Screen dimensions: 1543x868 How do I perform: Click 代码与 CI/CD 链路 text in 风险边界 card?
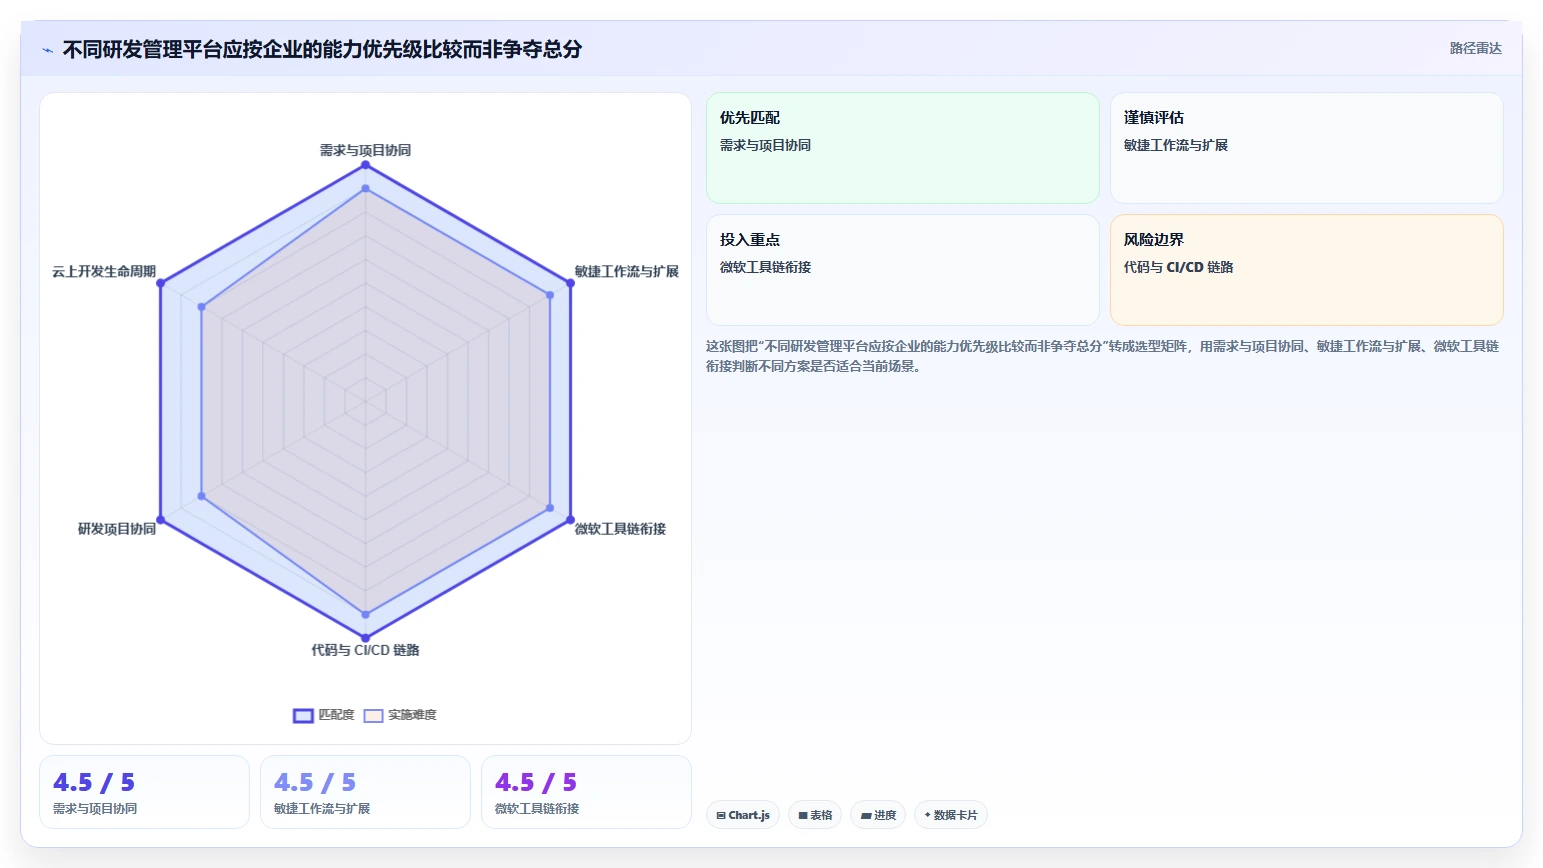1178,267
